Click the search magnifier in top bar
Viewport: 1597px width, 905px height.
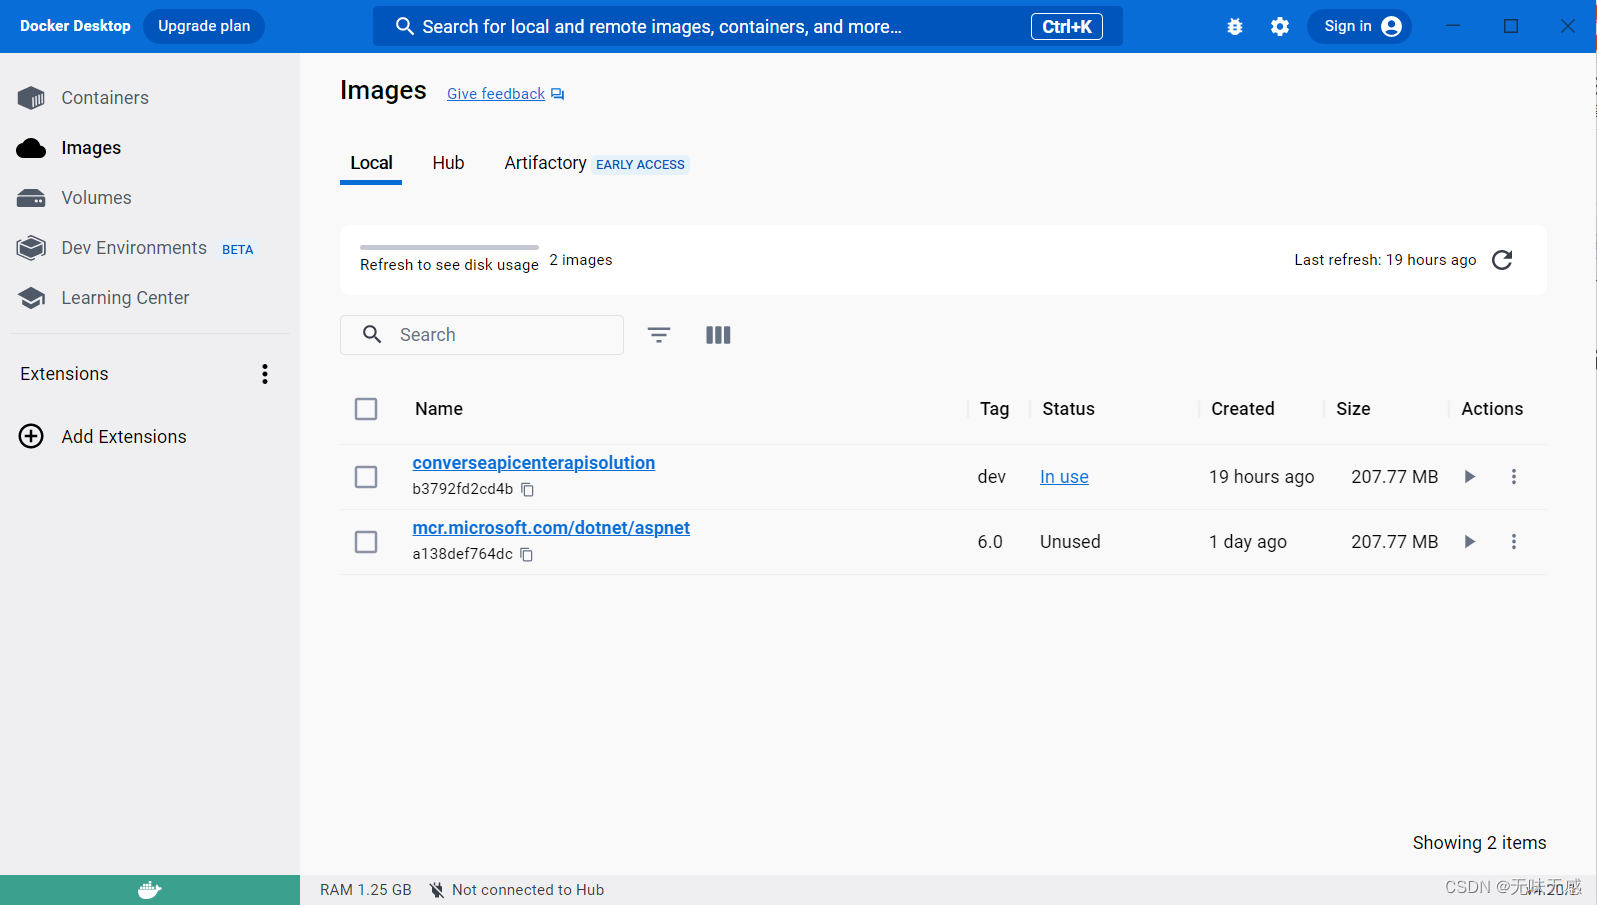[x=405, y=27]
